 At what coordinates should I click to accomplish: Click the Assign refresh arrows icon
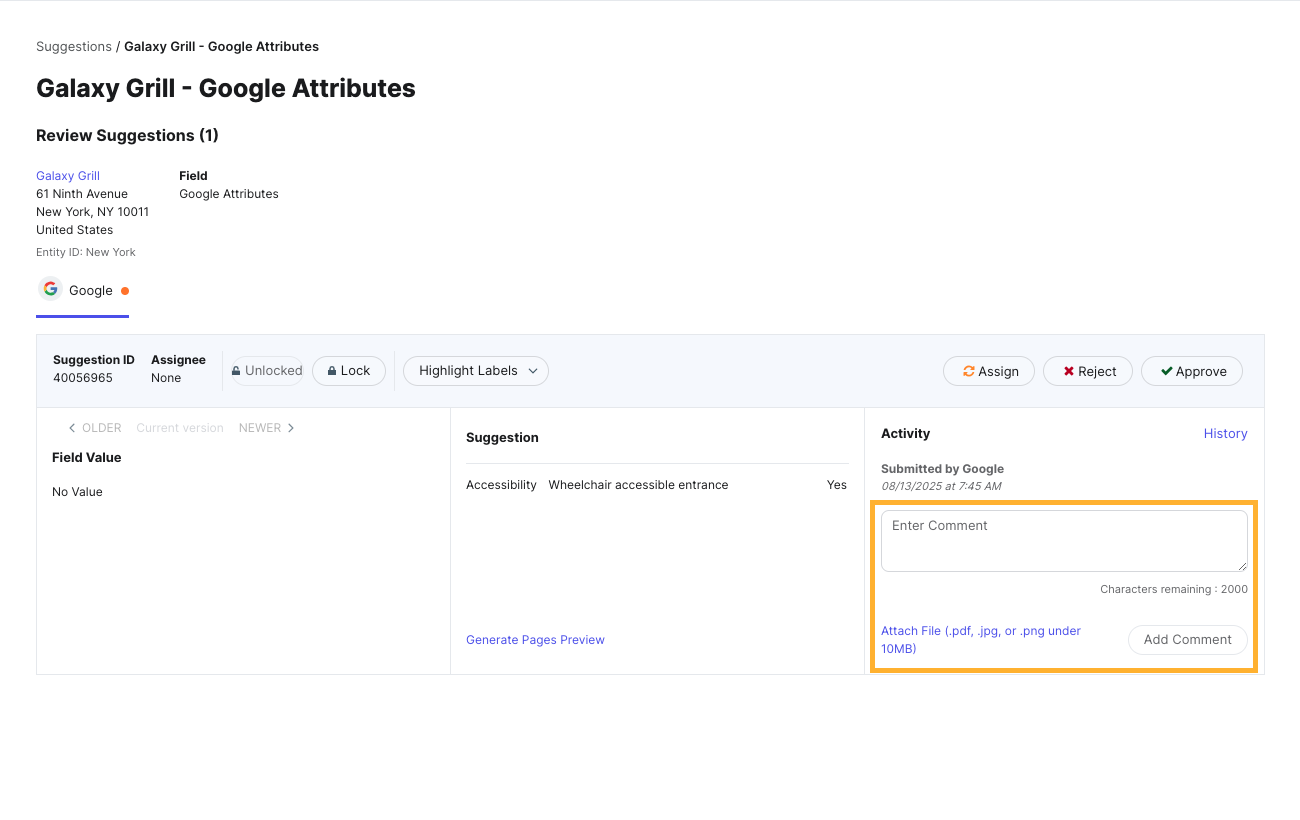tap(968, 371)
